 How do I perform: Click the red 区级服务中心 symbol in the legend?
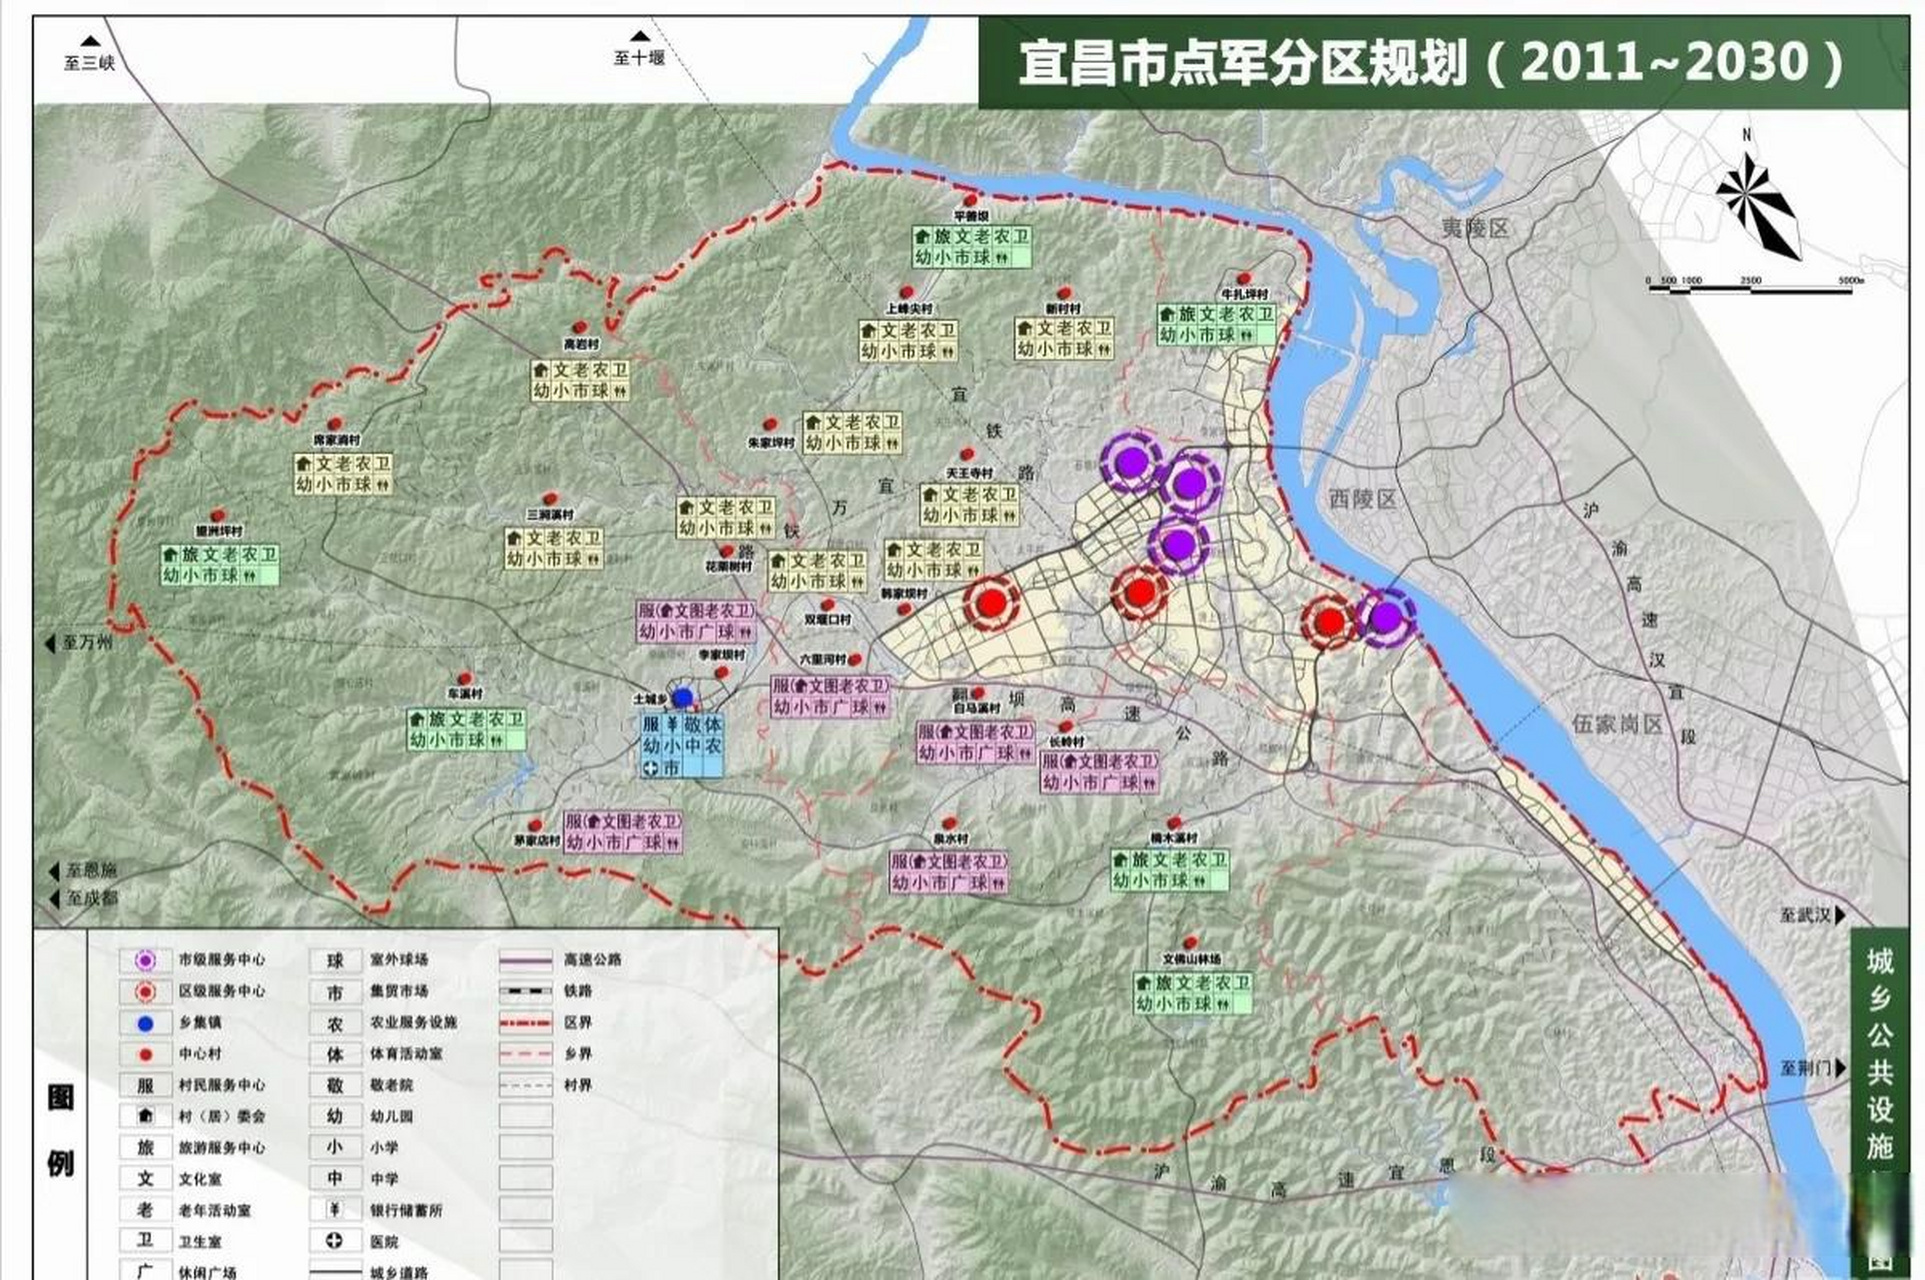(145, 992)
